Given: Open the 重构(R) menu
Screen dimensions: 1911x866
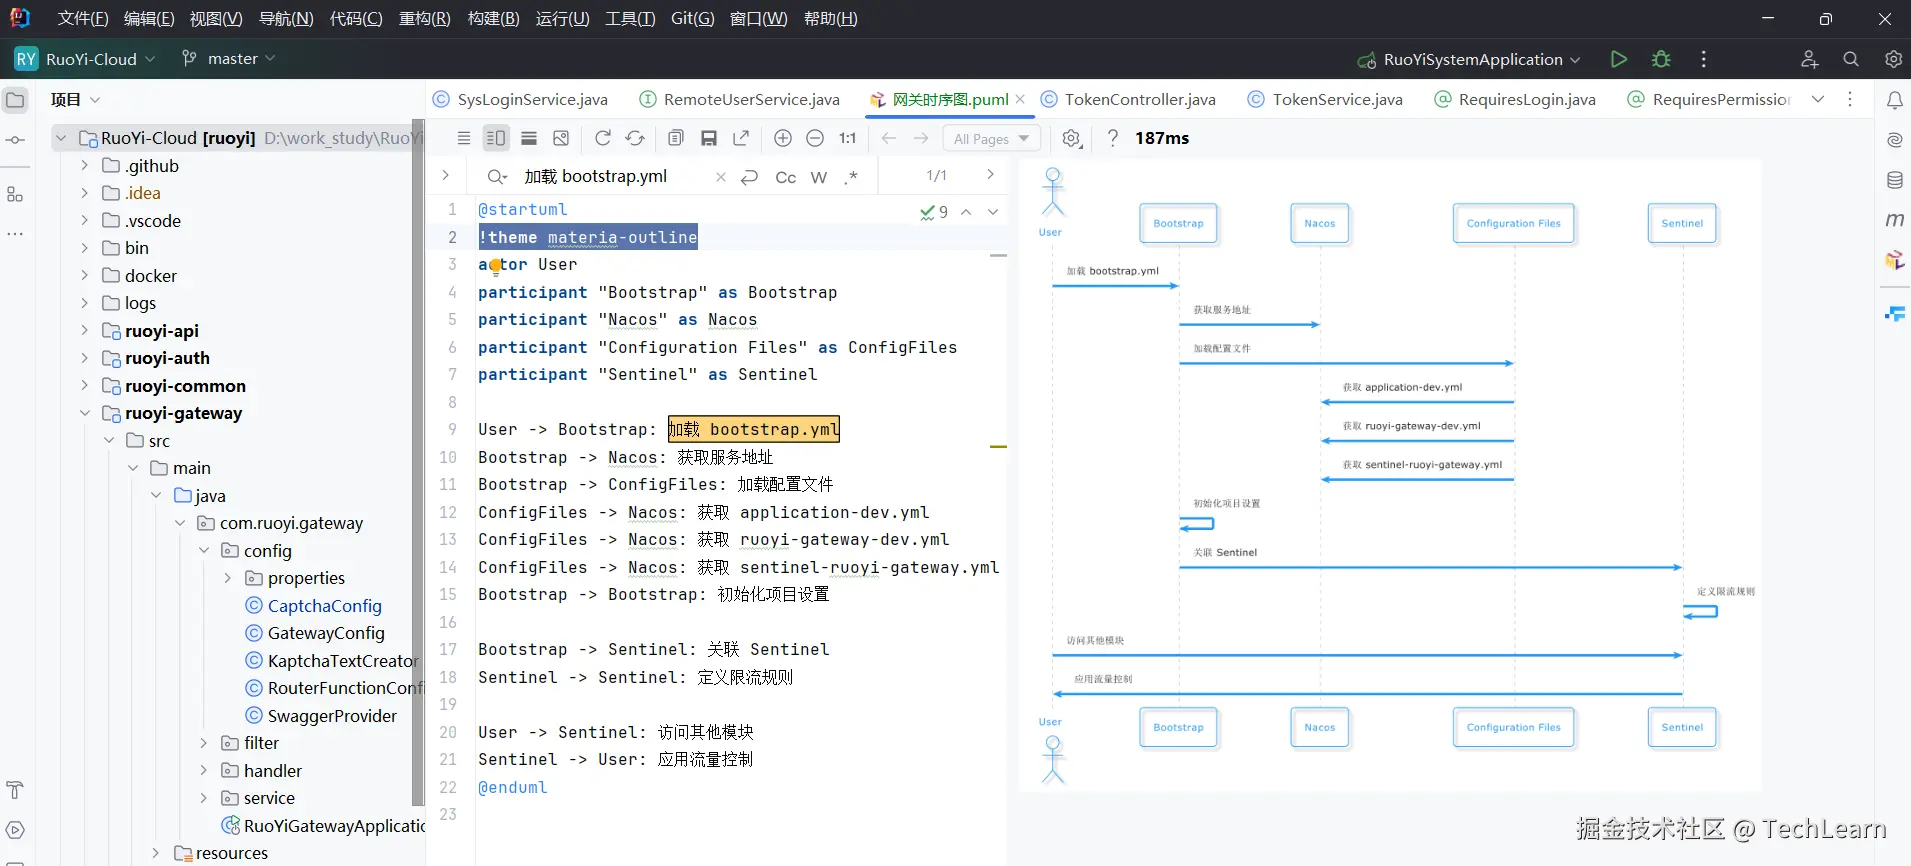Looking at the screenshot, I should (424, 19).
